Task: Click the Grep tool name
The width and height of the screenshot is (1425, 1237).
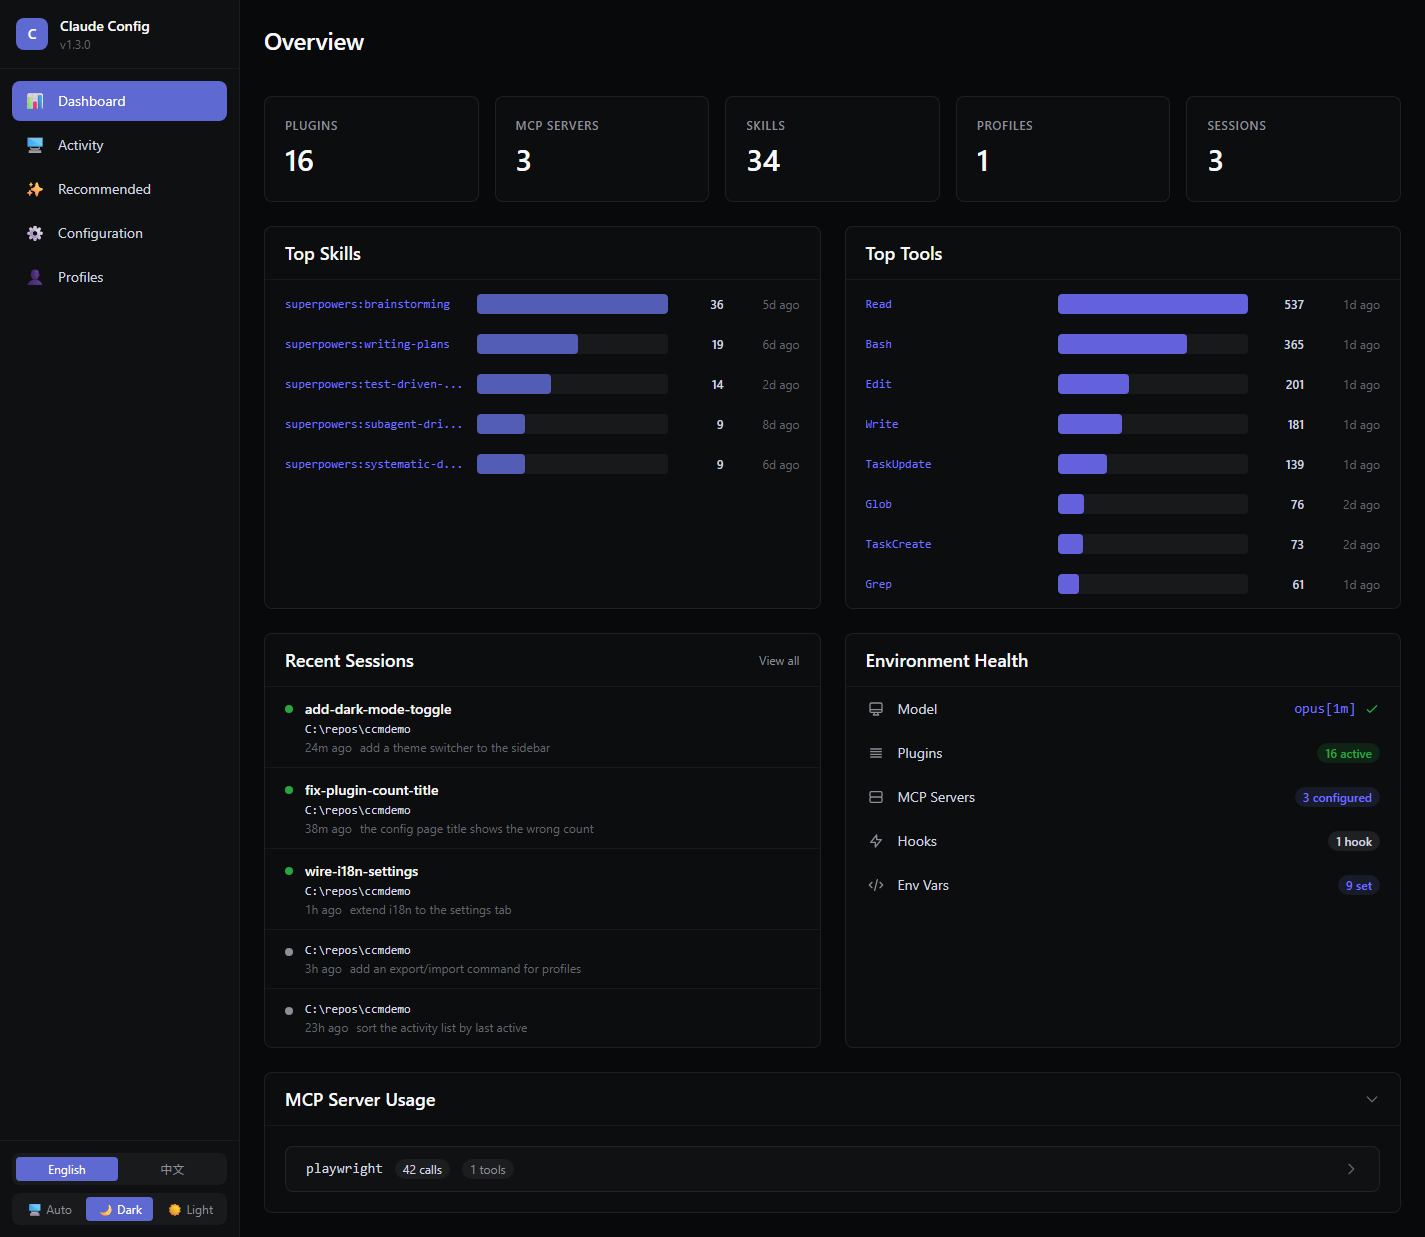Action: coord(878,584)
